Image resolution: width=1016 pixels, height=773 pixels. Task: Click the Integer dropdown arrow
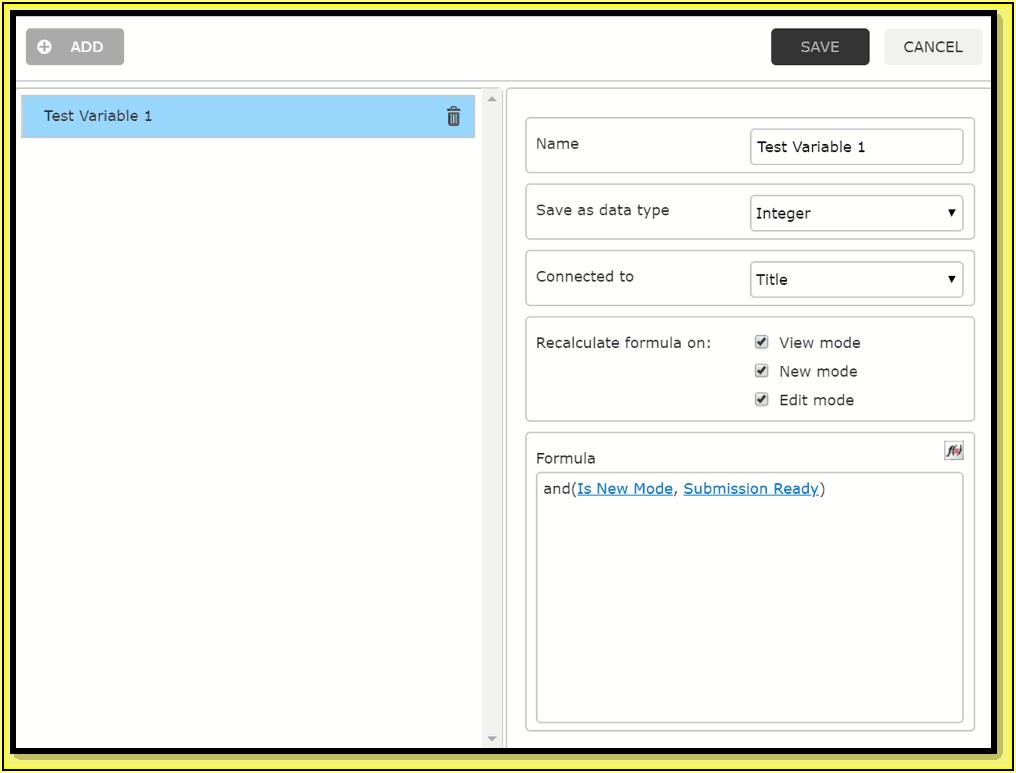951,213
